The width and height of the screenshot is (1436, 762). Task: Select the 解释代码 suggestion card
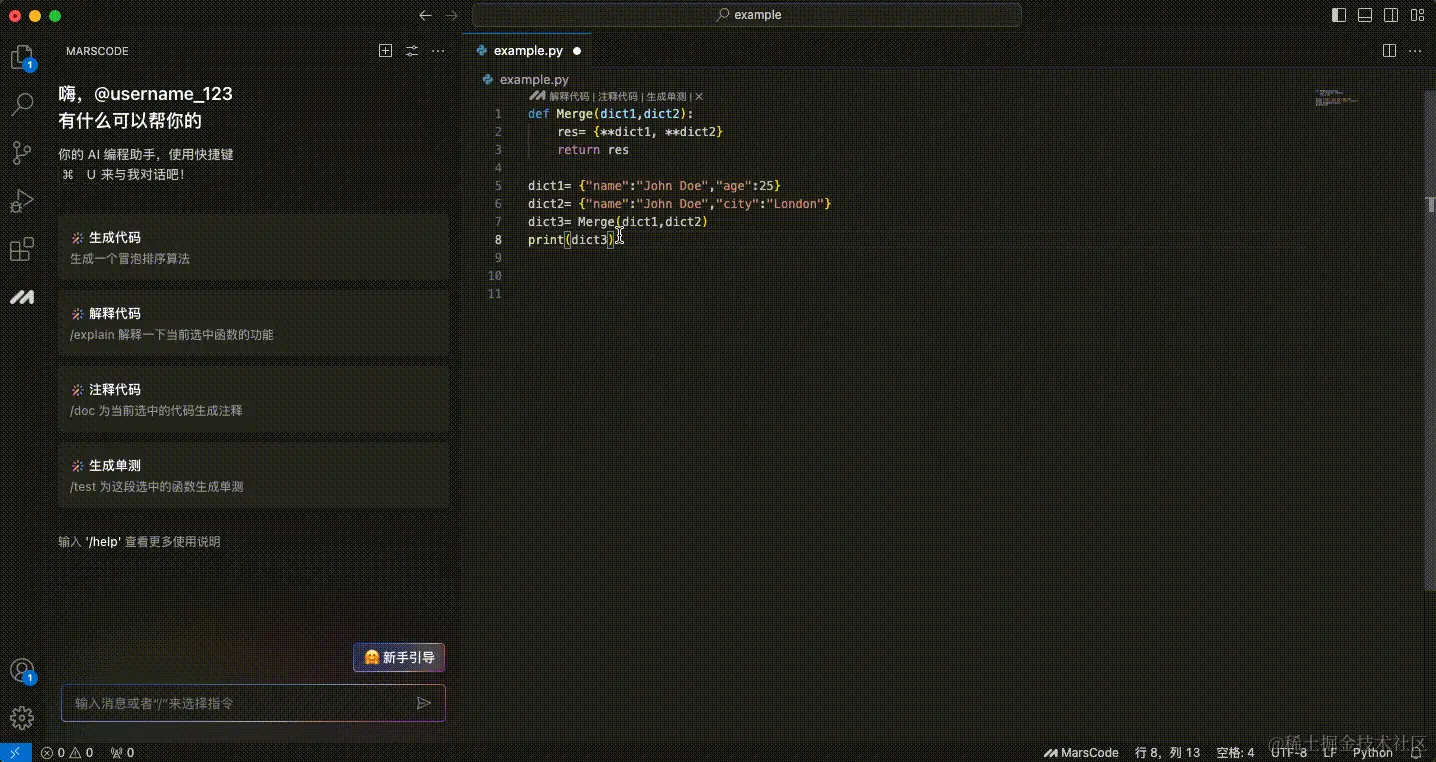[253, 323]
